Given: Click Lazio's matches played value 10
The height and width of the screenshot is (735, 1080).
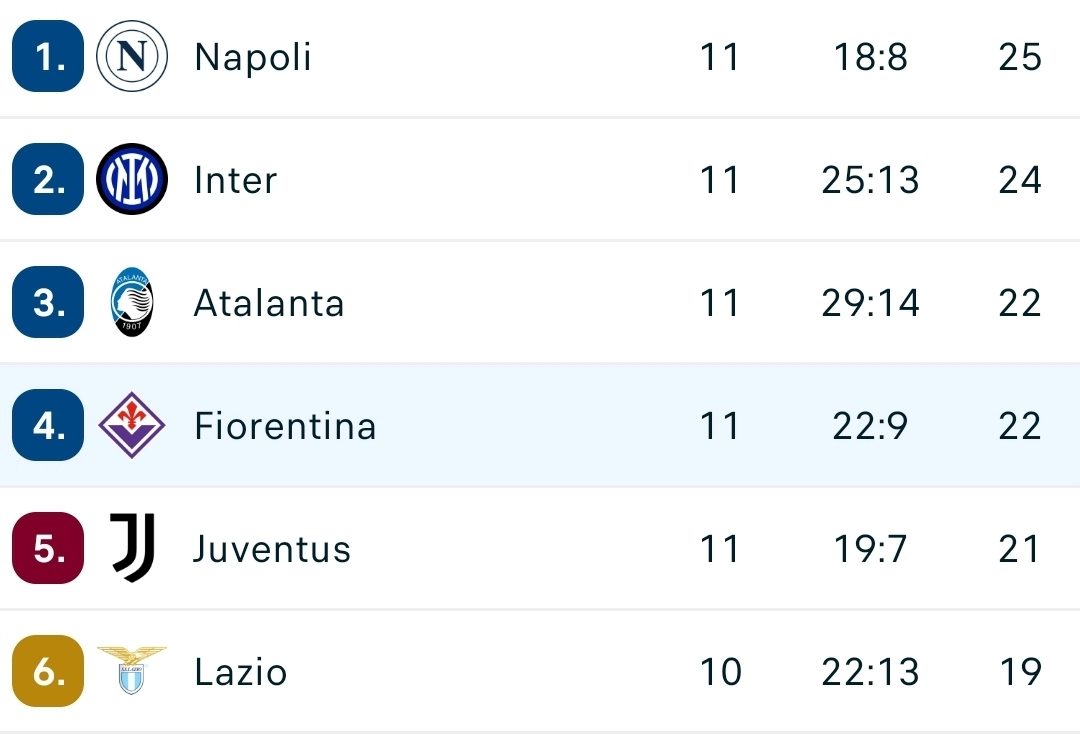Looking at the screenshot, I should 719,672.
